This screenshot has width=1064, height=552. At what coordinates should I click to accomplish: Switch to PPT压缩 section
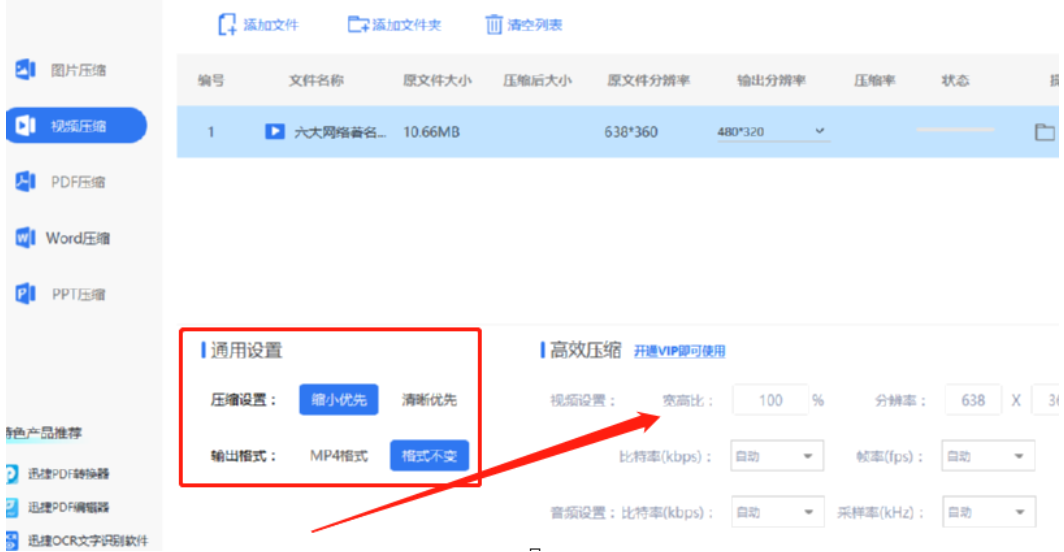click(78, 294)
